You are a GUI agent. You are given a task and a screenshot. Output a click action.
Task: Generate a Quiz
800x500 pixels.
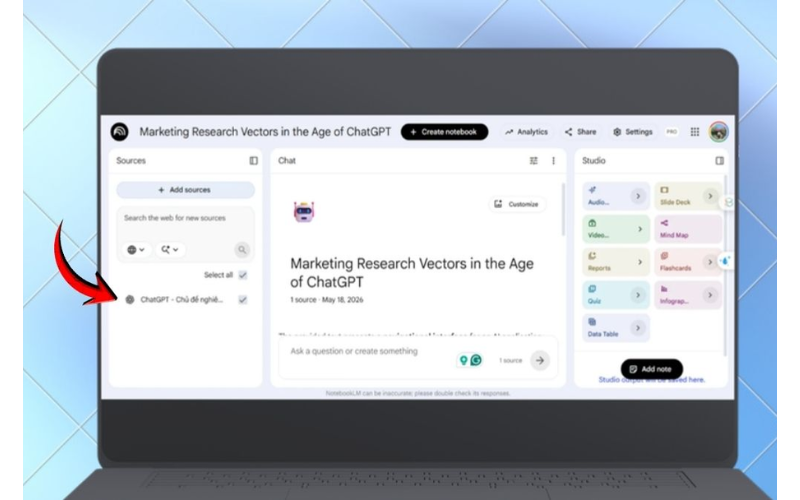[616, 295]
